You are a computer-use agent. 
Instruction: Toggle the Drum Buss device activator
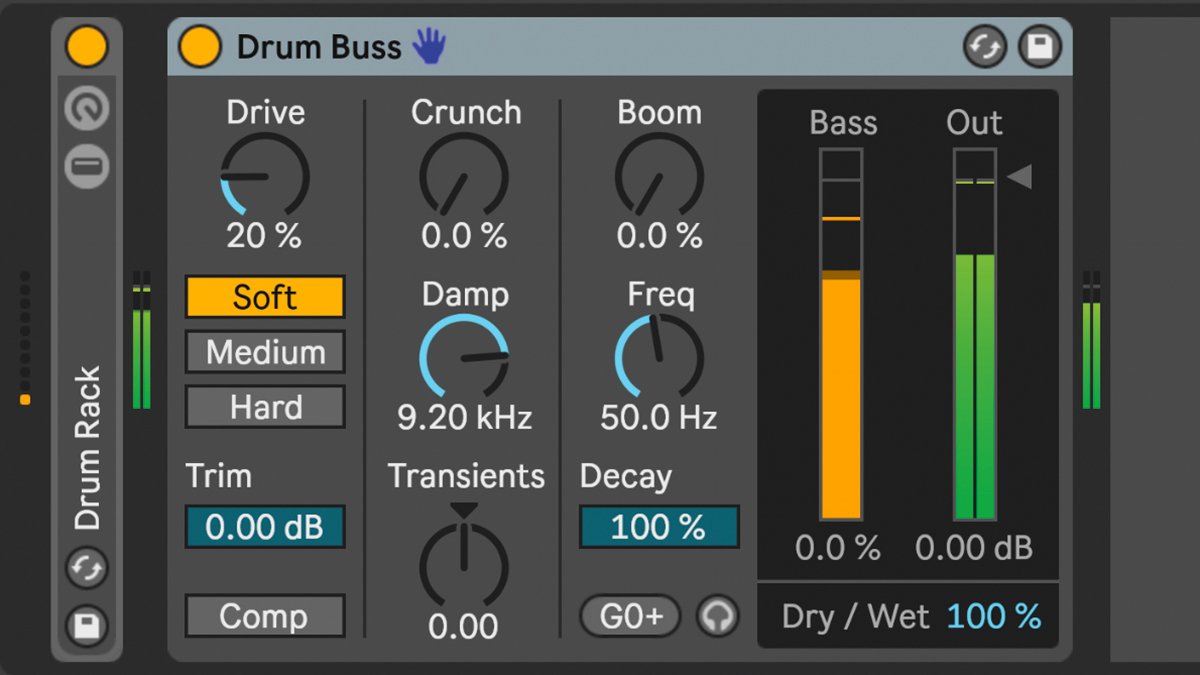point(199,47)
